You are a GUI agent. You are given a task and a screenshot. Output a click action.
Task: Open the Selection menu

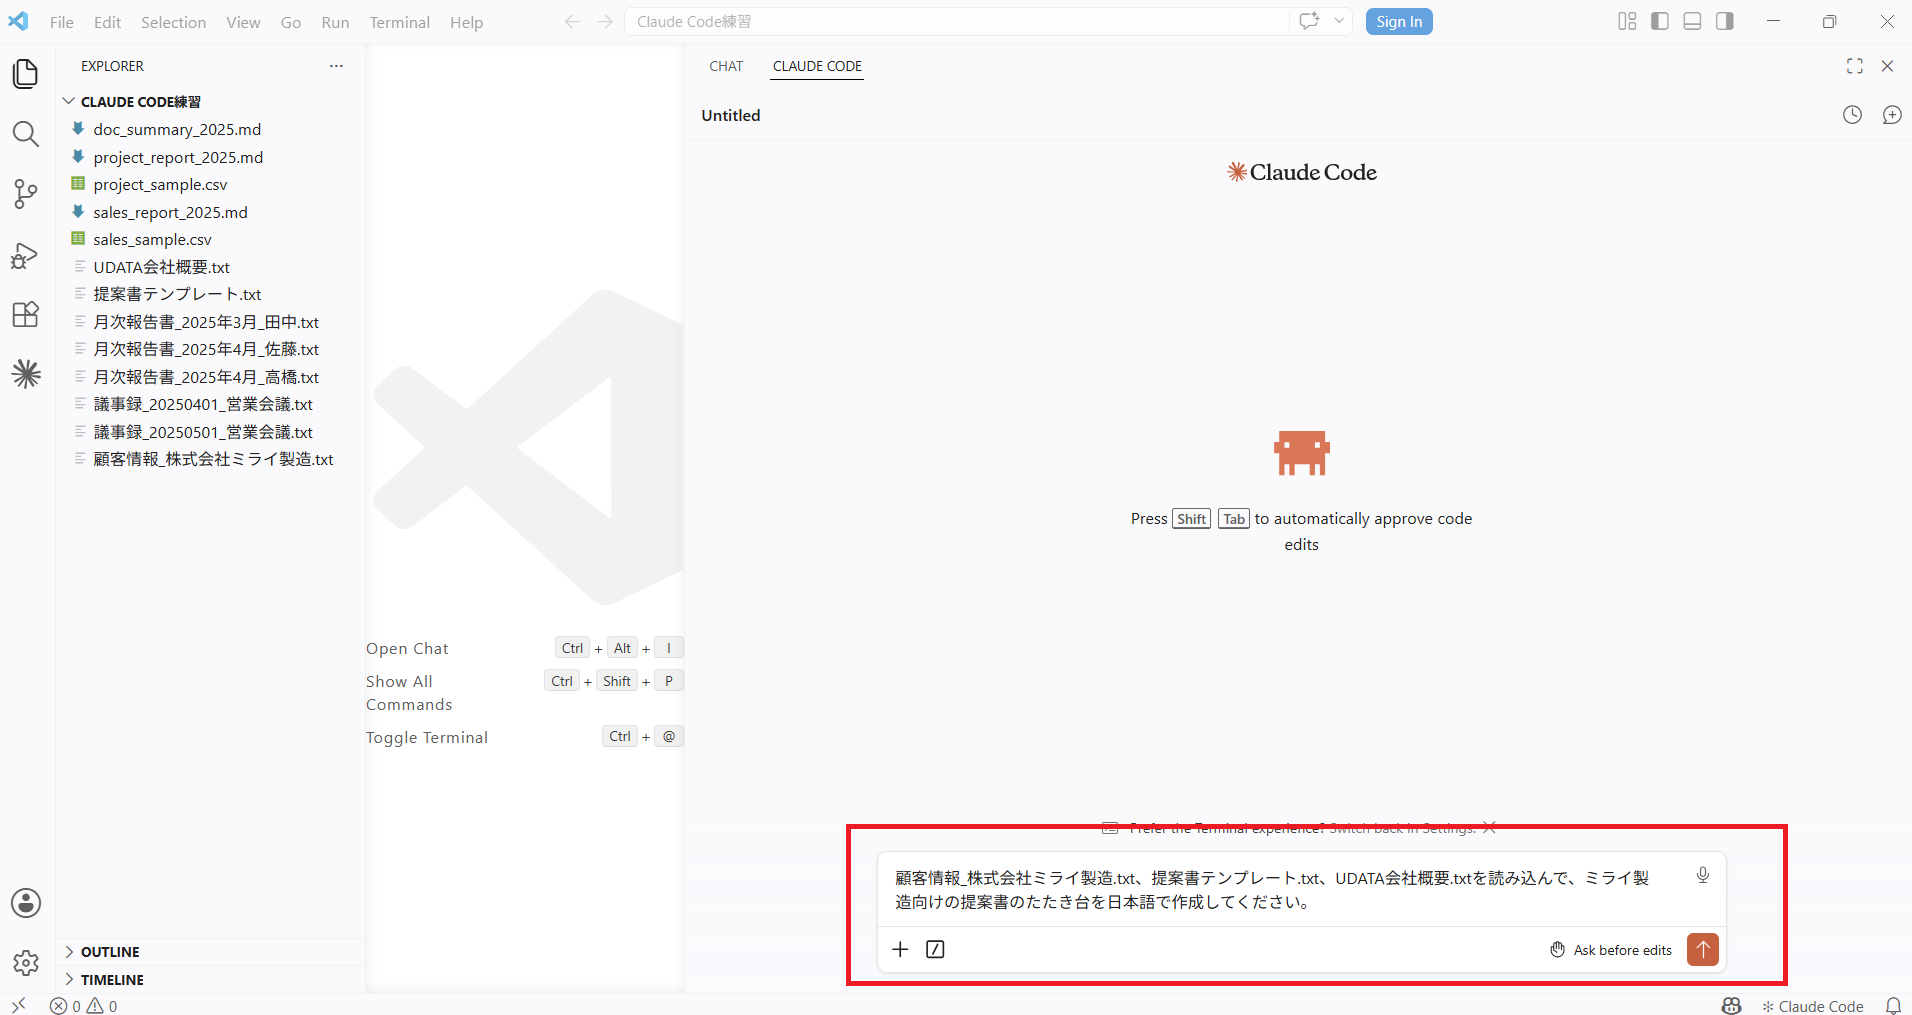173,22
